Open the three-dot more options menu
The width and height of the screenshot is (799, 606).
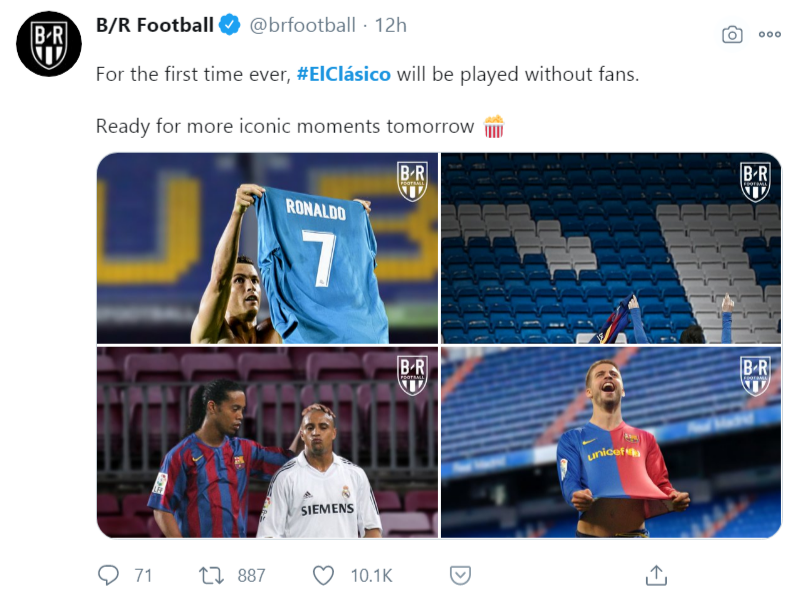click(769, 34)
